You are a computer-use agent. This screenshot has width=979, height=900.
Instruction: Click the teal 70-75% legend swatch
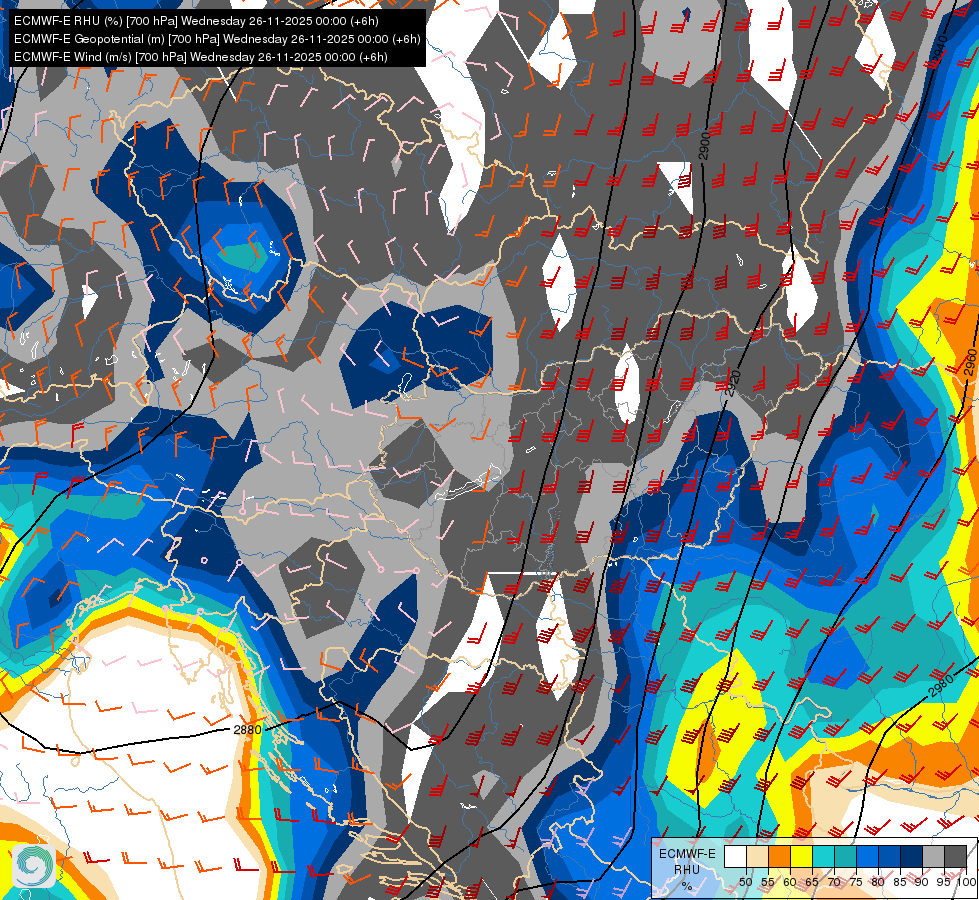(x=845, y=856)
